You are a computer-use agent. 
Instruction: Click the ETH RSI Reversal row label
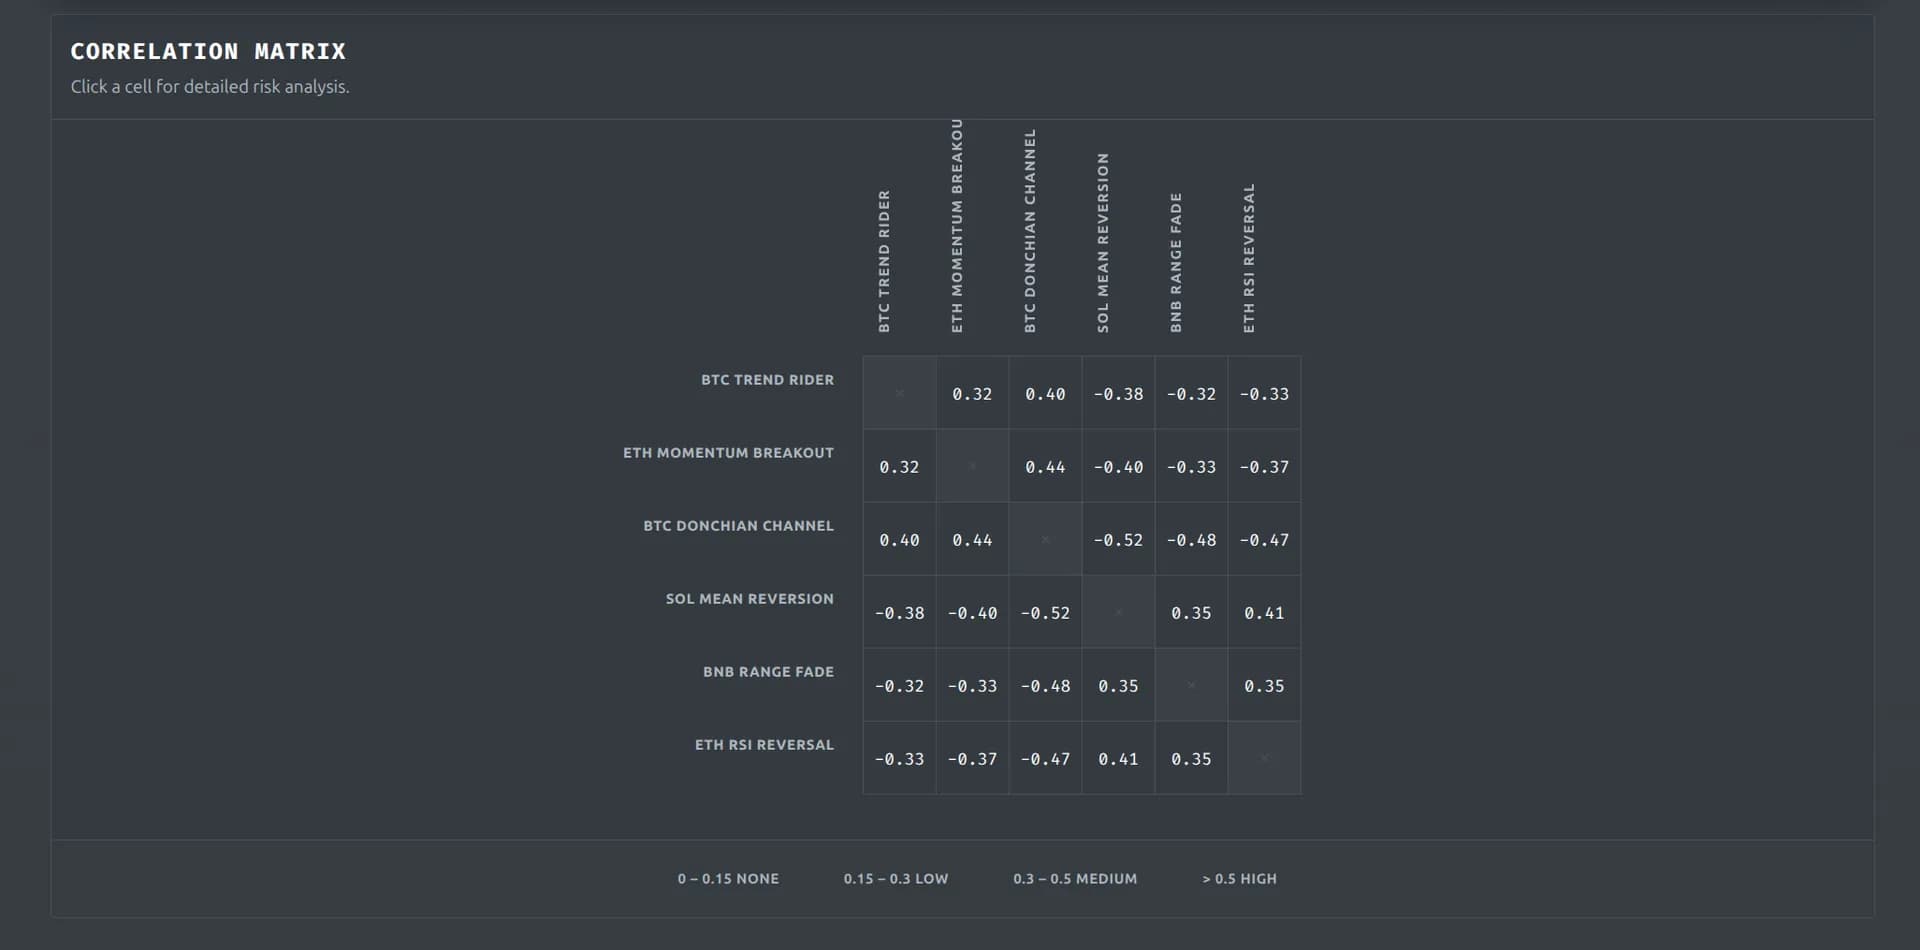[x=764, y=745]
